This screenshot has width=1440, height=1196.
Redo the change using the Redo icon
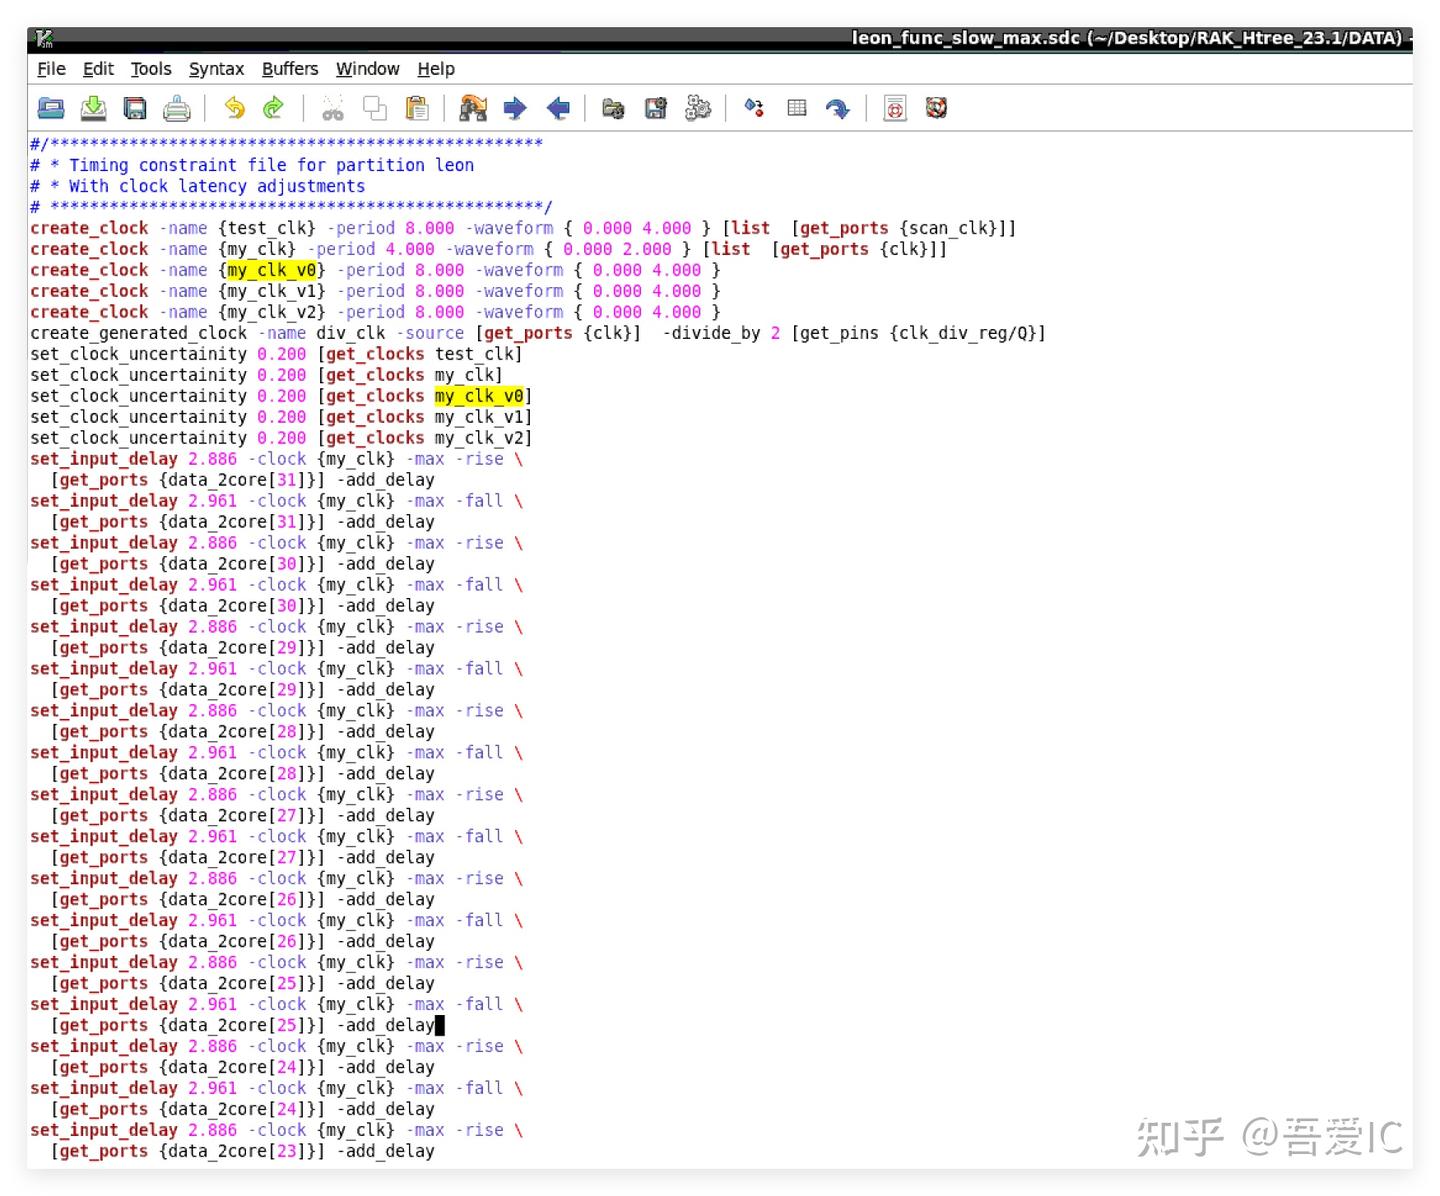(x=273, y=108)
